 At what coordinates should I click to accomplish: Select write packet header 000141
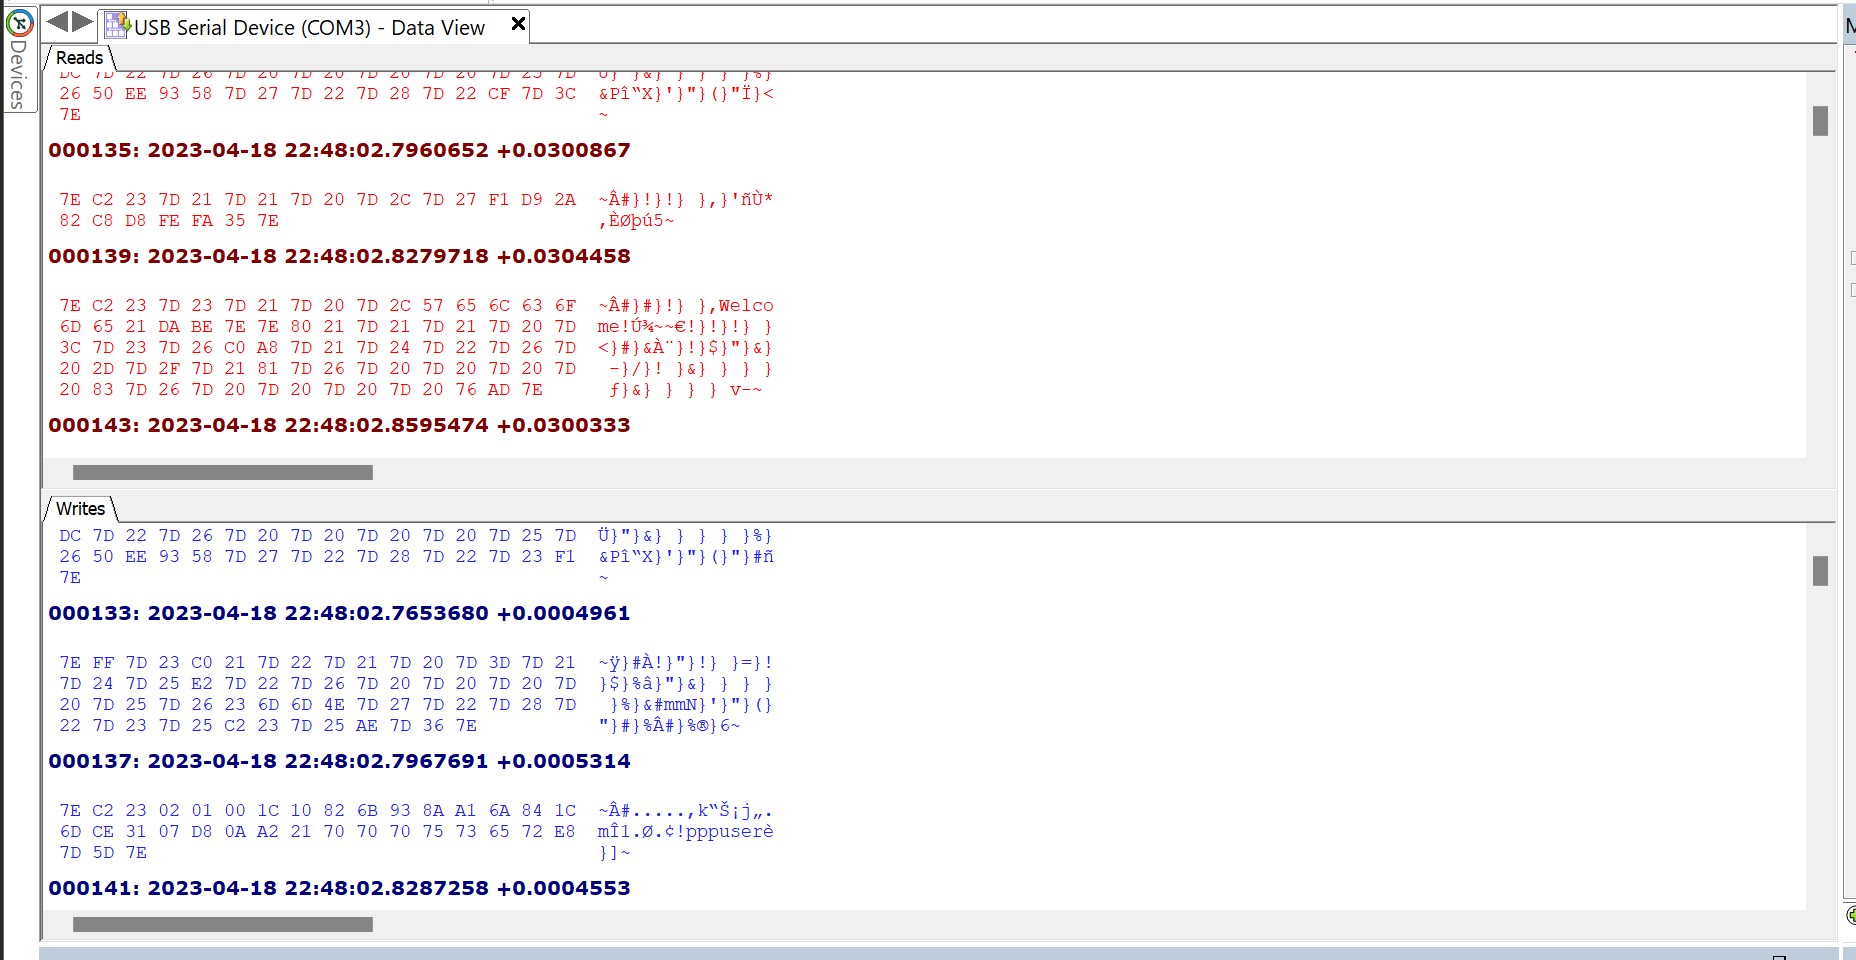tap(339, 888)
